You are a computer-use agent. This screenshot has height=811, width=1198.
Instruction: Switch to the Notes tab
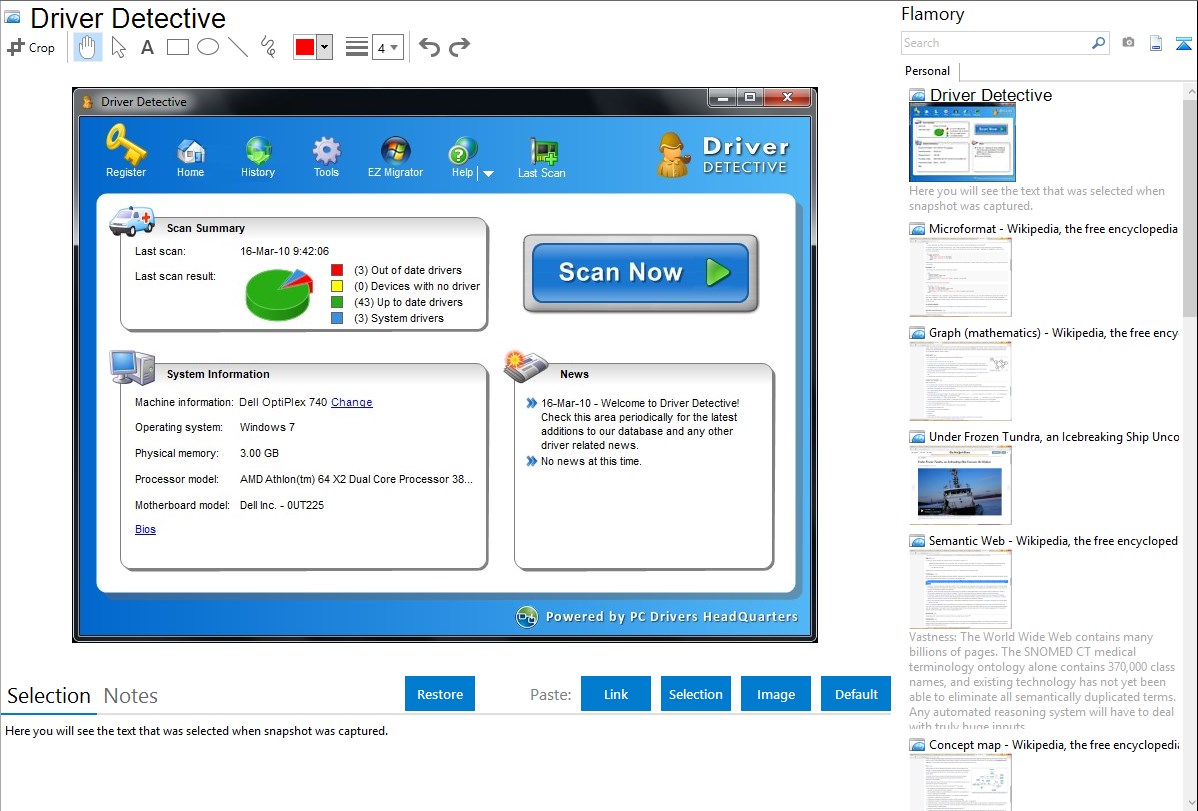coord(131,696)
